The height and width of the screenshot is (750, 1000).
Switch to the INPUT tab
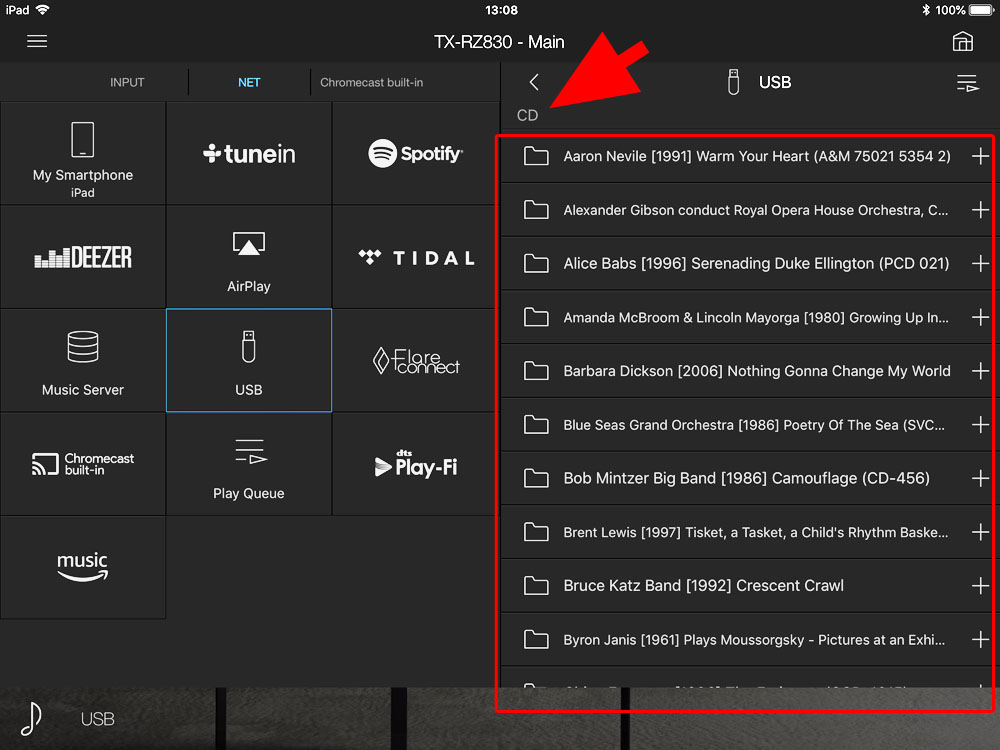[x=127, y=82]
